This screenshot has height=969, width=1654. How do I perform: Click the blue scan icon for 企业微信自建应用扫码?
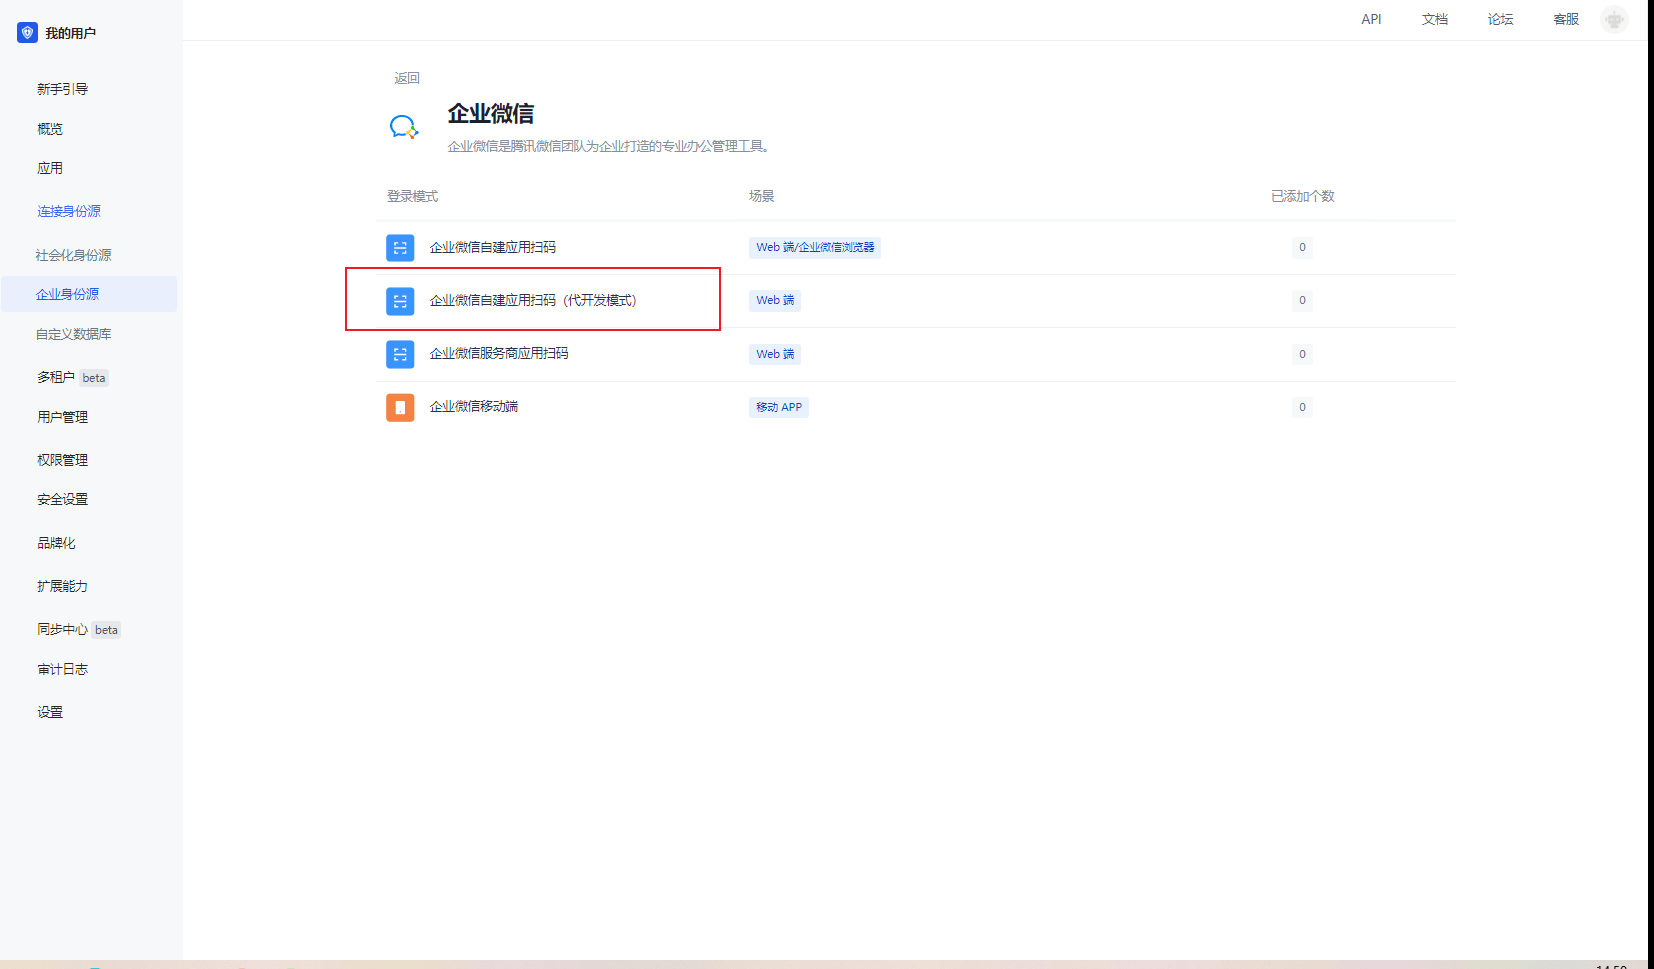(x=400, y=248)
